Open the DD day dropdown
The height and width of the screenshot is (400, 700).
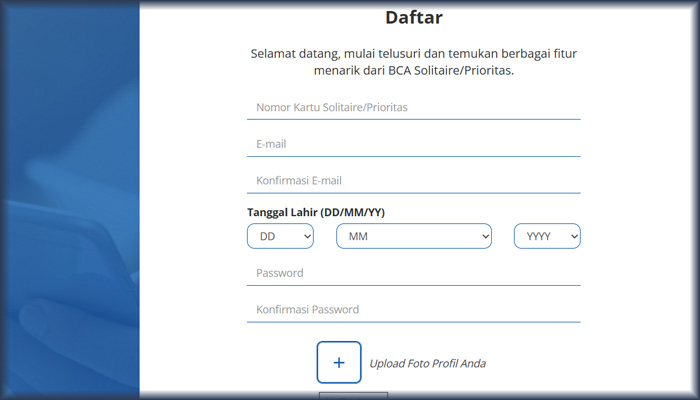pyautogui.click(x=280, y=236)
